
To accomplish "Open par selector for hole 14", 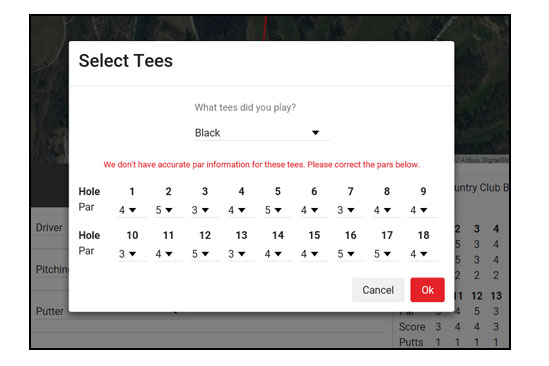I will 278,254.
